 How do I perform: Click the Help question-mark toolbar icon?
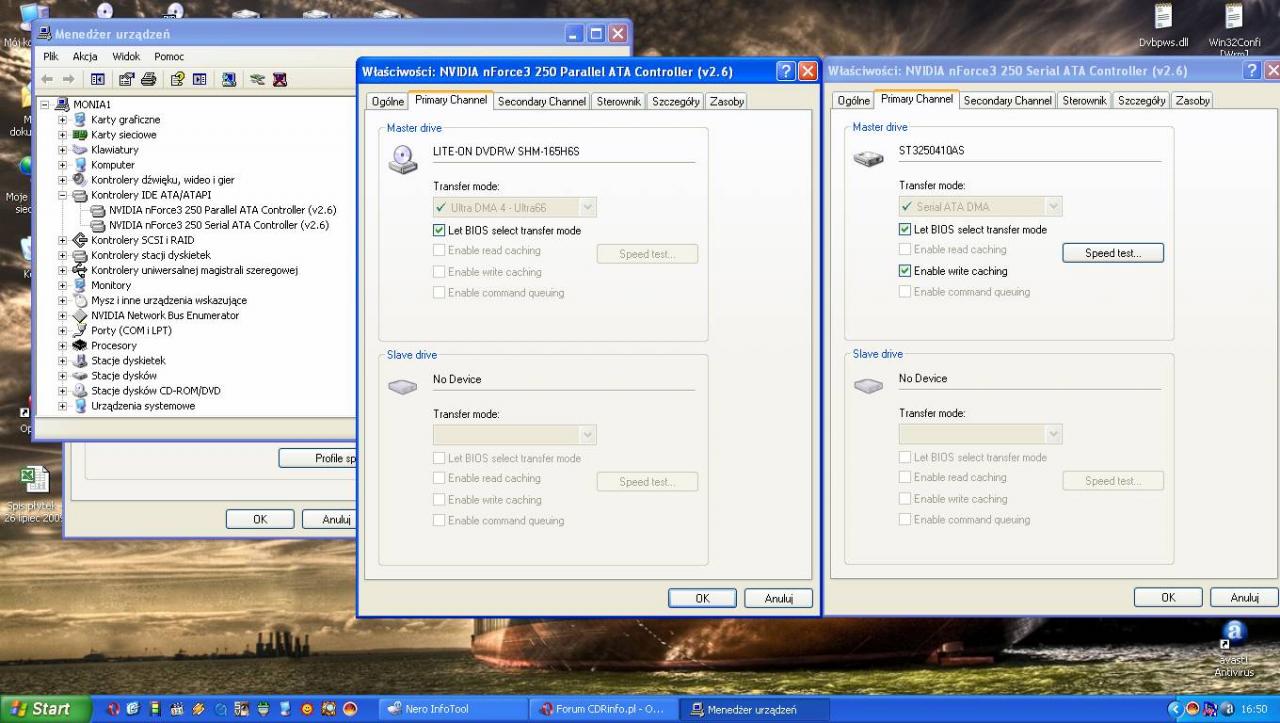178,79
